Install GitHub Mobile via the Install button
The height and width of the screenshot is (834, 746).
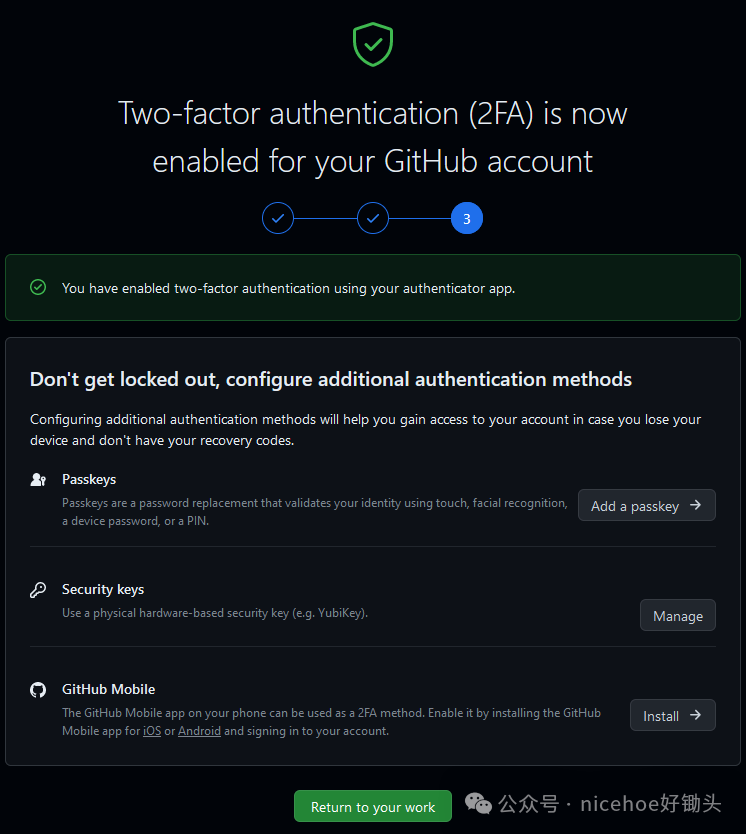[x=672, y=715]
